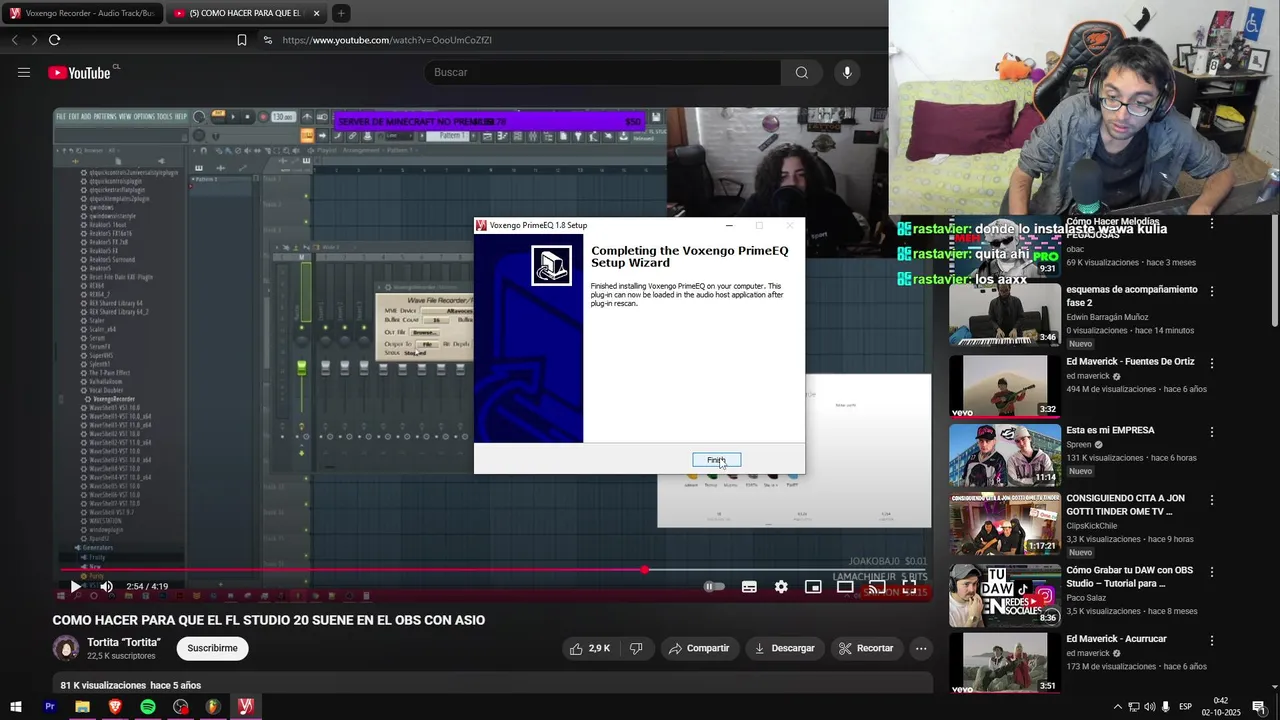Open Ed Maverick - Fuentes De Ortiz thumbnail
This screenshot has height=720, width=1280.
coord(1005,386)
